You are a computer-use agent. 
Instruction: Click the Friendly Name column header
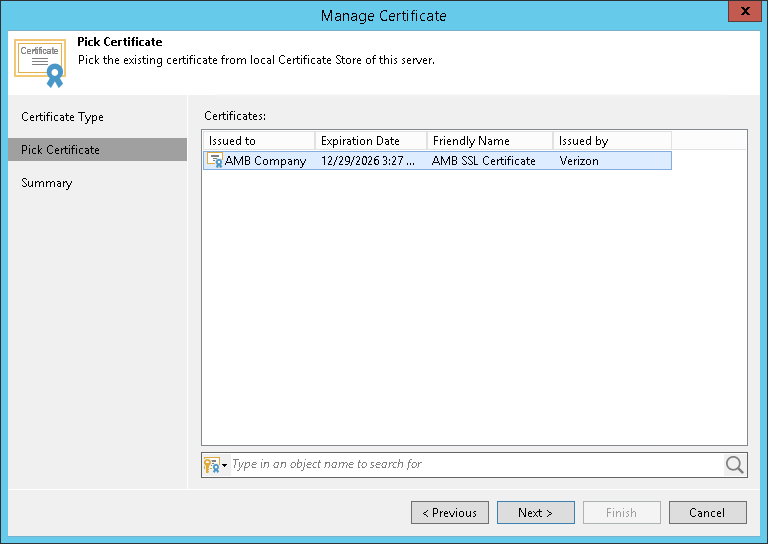(489, 141)
